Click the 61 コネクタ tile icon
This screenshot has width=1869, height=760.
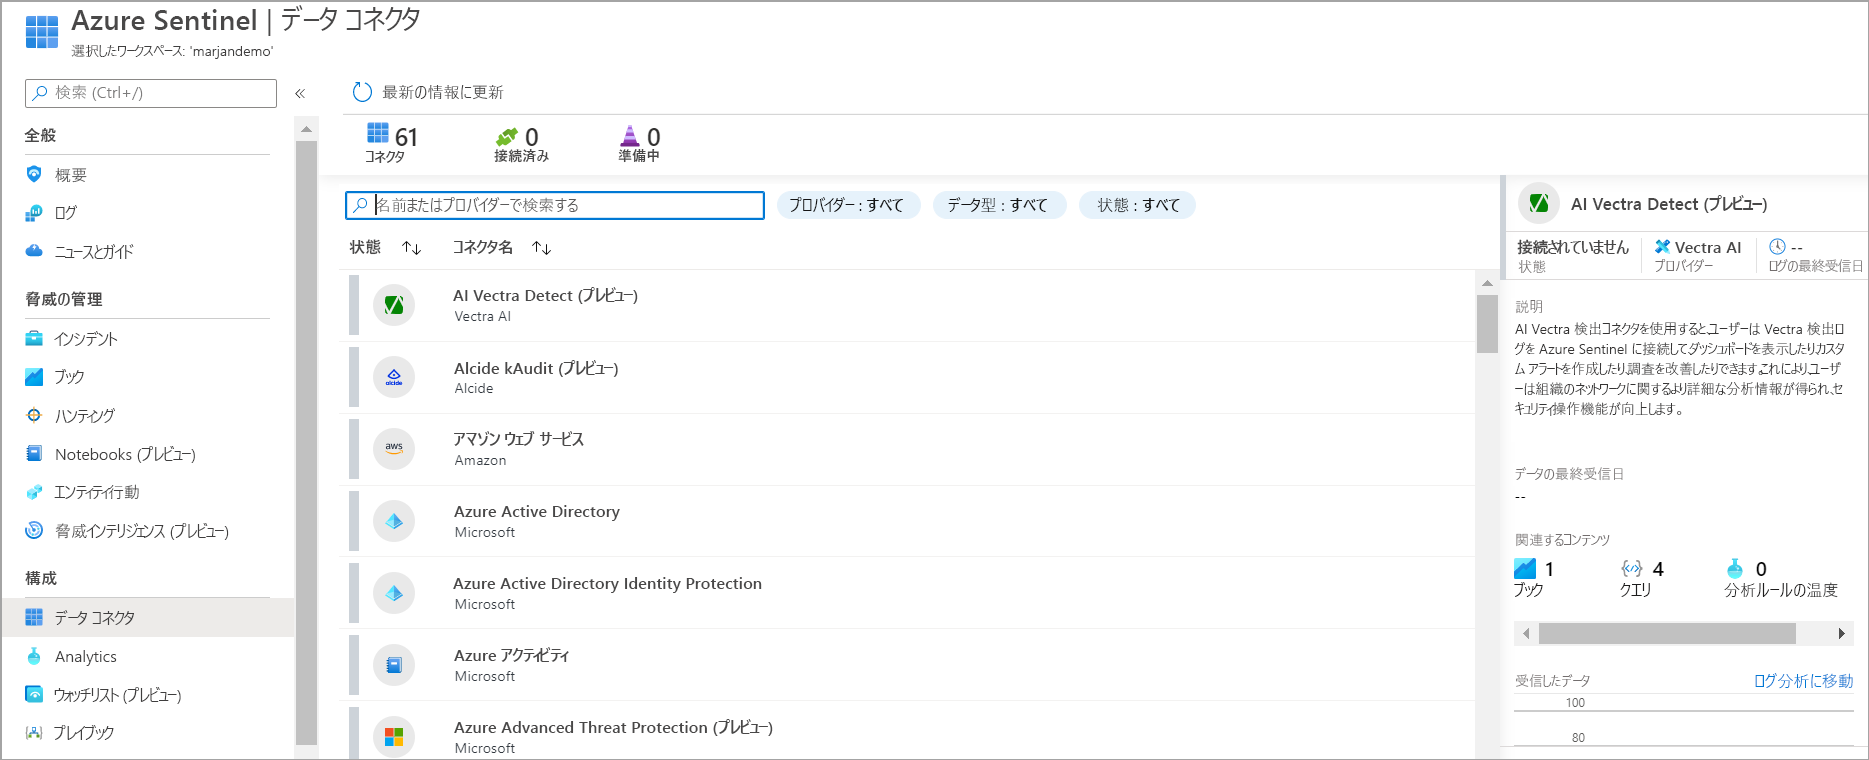coord(378,133)
